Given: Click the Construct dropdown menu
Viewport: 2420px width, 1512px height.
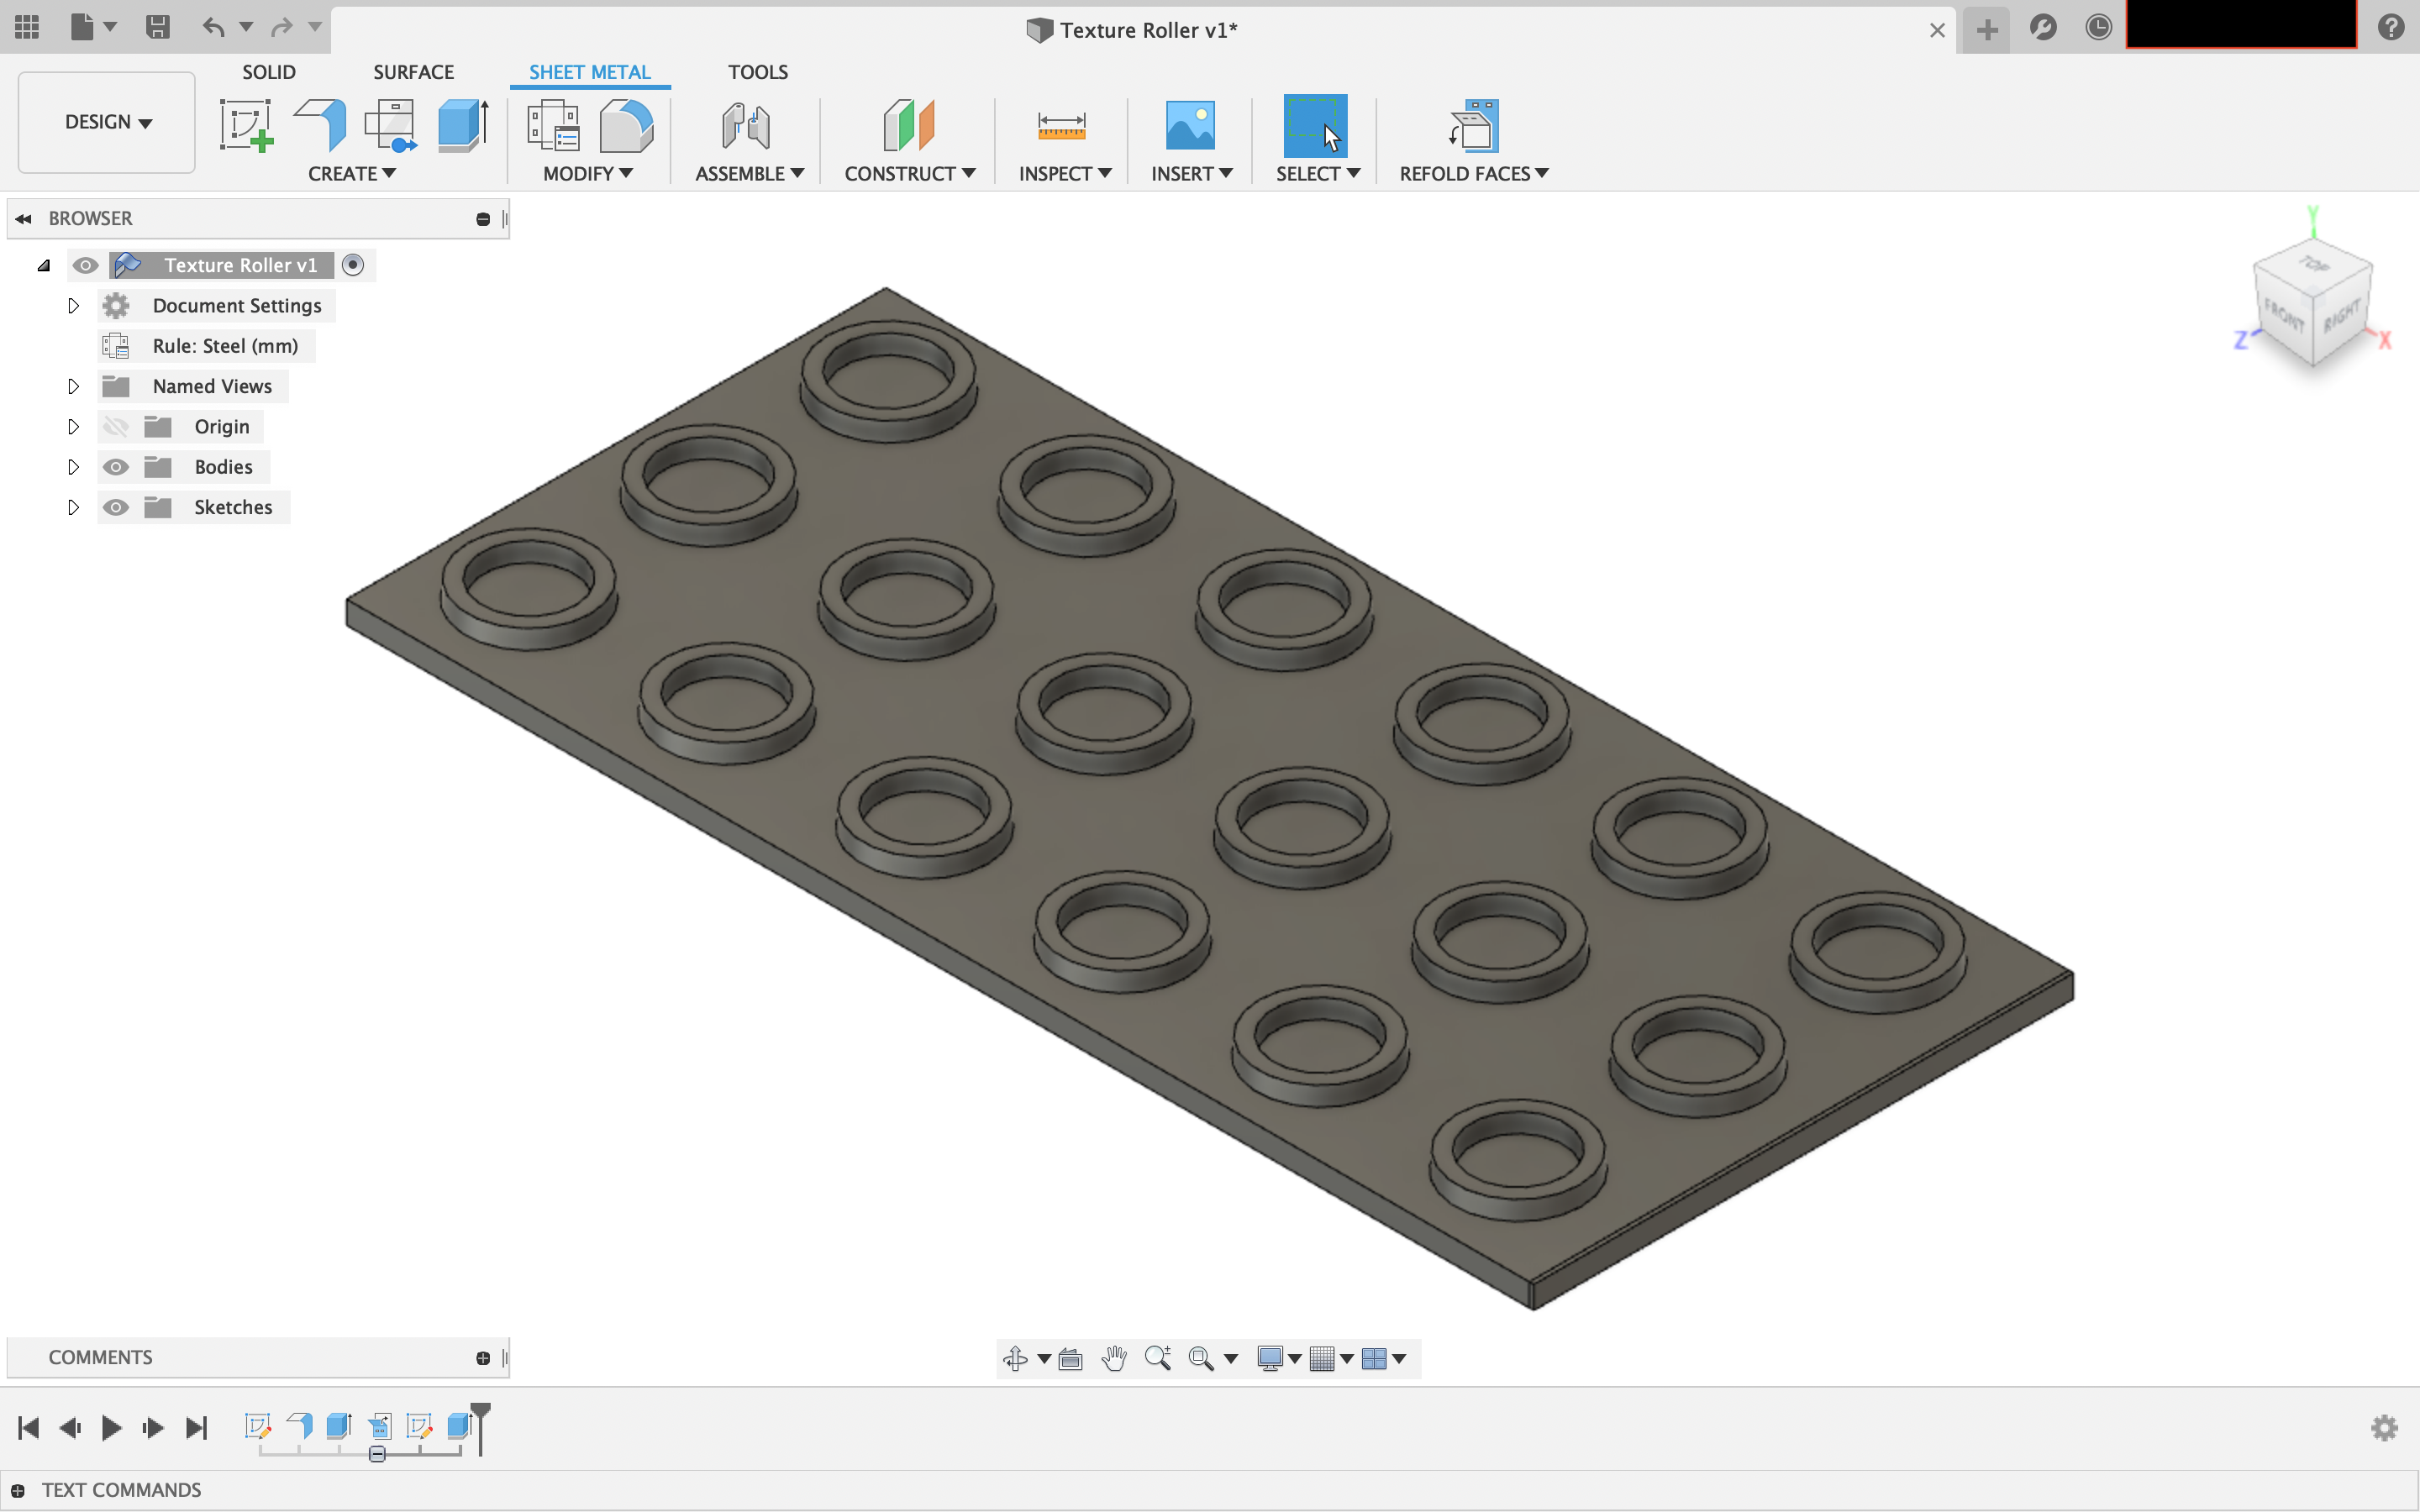Looking at the screenshot, I should (907, 172).
